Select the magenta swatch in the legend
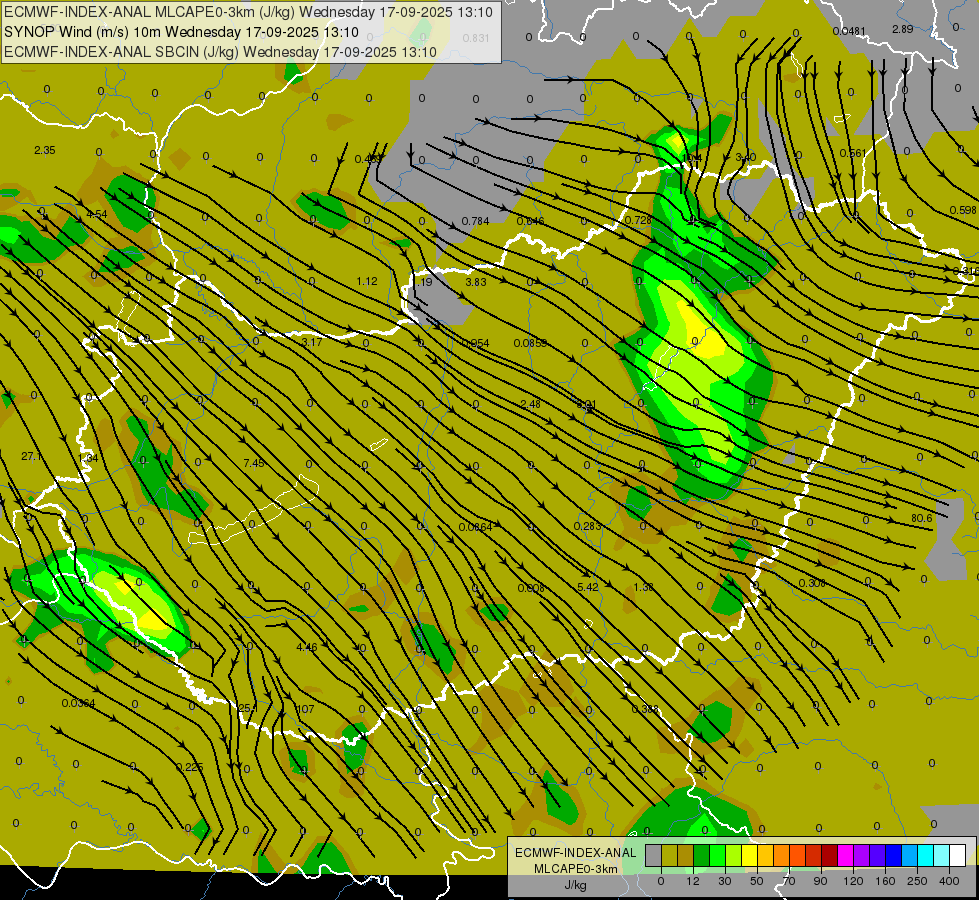 tap(845, 855)
